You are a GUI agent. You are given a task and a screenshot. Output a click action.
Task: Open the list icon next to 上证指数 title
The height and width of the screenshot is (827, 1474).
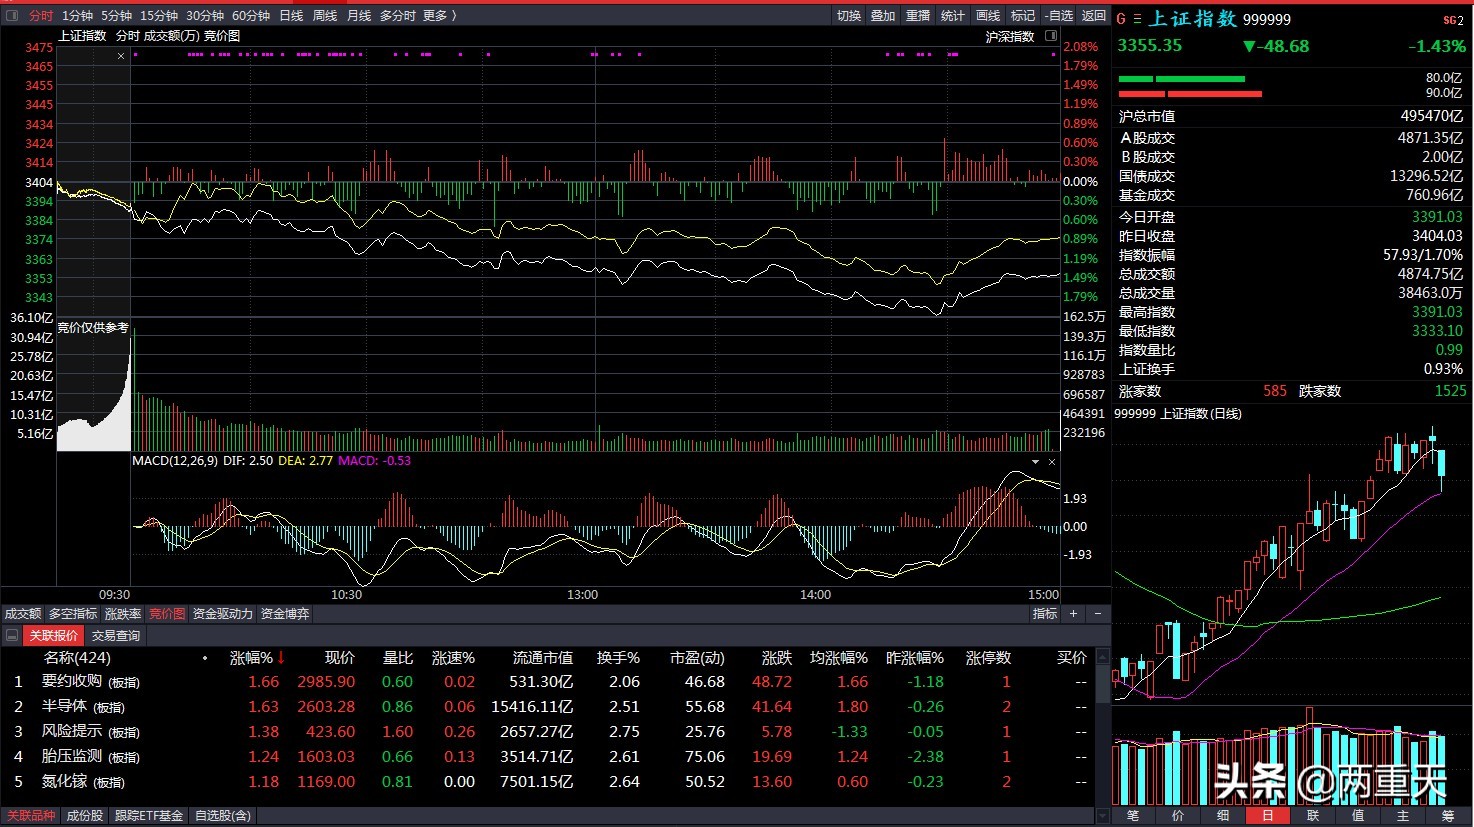tap(1137, 19)
